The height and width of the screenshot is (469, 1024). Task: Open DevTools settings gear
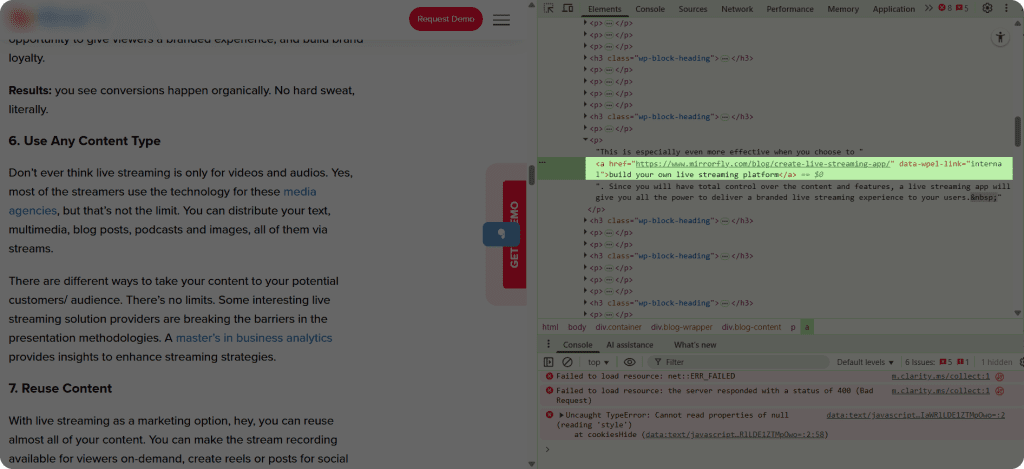pyautogui.click(x=987, y=8)
